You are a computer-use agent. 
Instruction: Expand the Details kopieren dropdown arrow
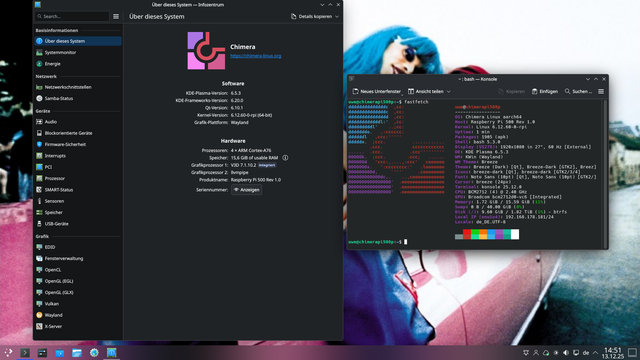[337, 17]
